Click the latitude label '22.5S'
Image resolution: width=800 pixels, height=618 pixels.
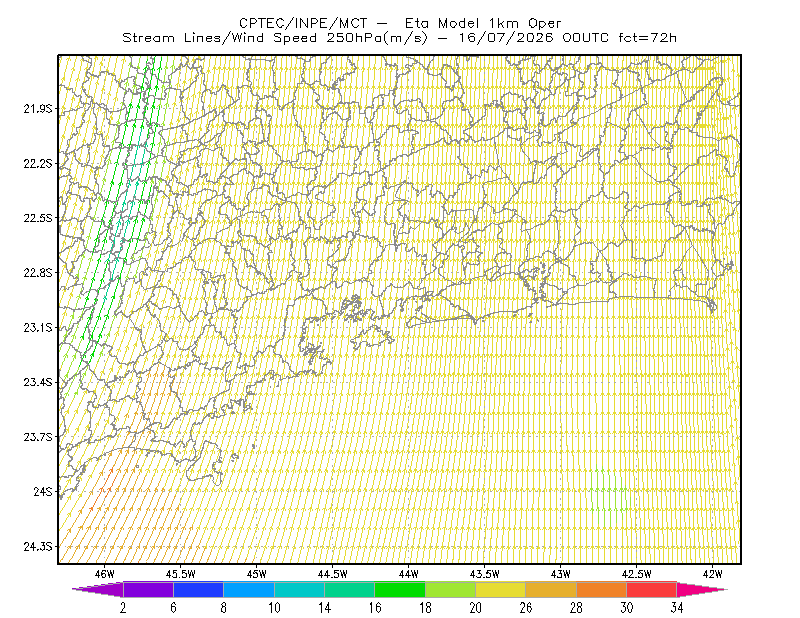pyautogui.click(x=38, y=218)
